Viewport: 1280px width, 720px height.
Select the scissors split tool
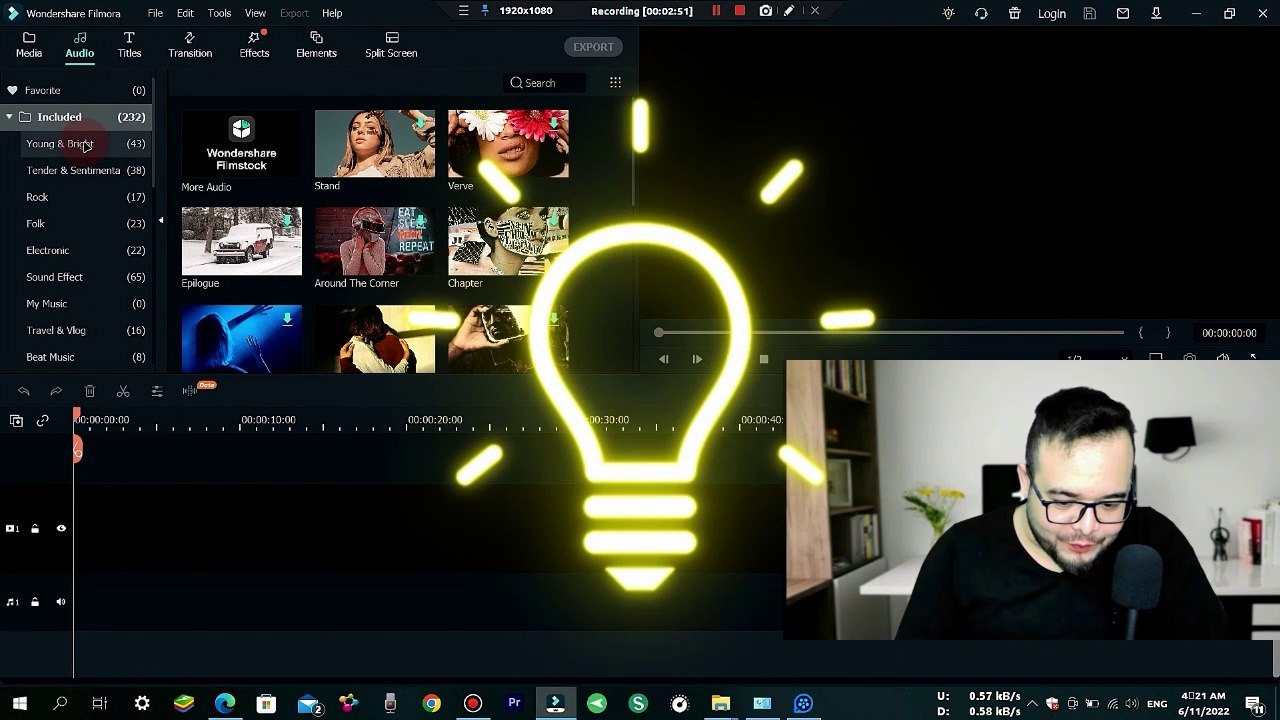pyautogui.click(x=123, y=391)
